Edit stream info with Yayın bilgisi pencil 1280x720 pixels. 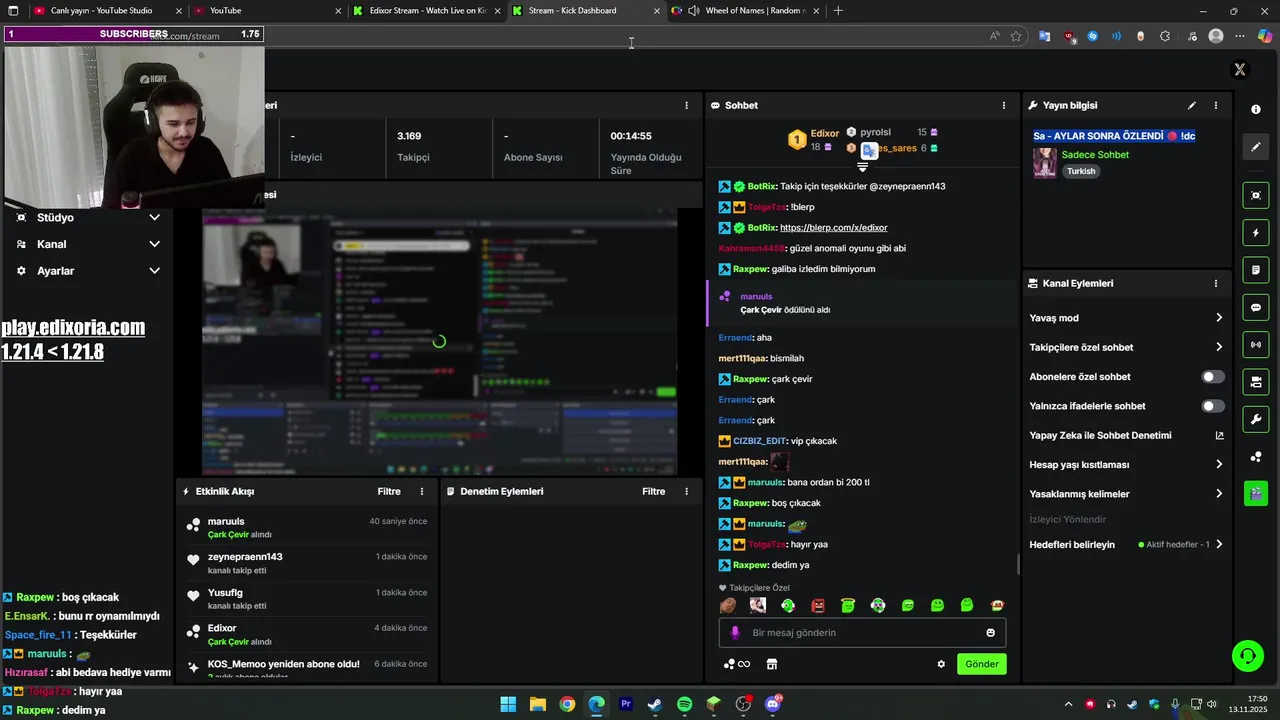click(1191, 105)
